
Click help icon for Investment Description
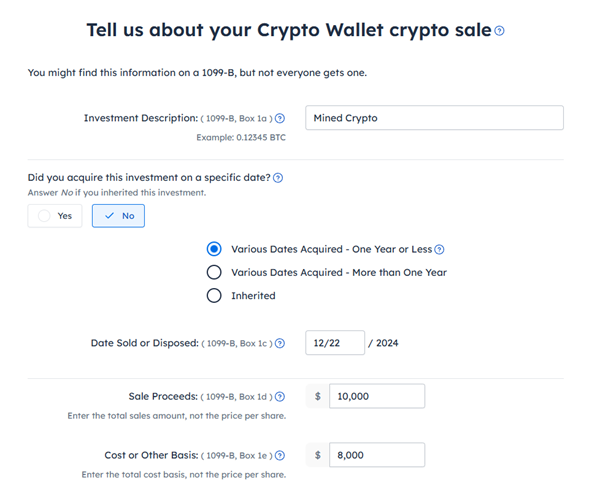point(280,119)
